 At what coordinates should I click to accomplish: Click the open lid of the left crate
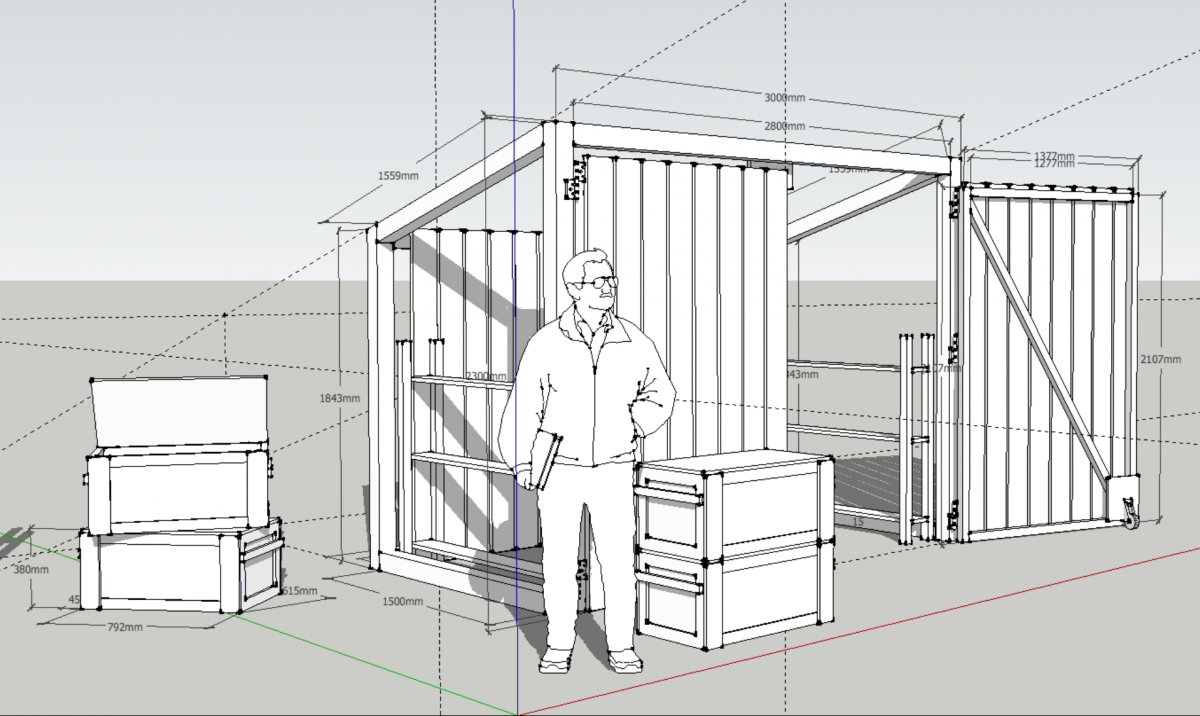point(182,410)
